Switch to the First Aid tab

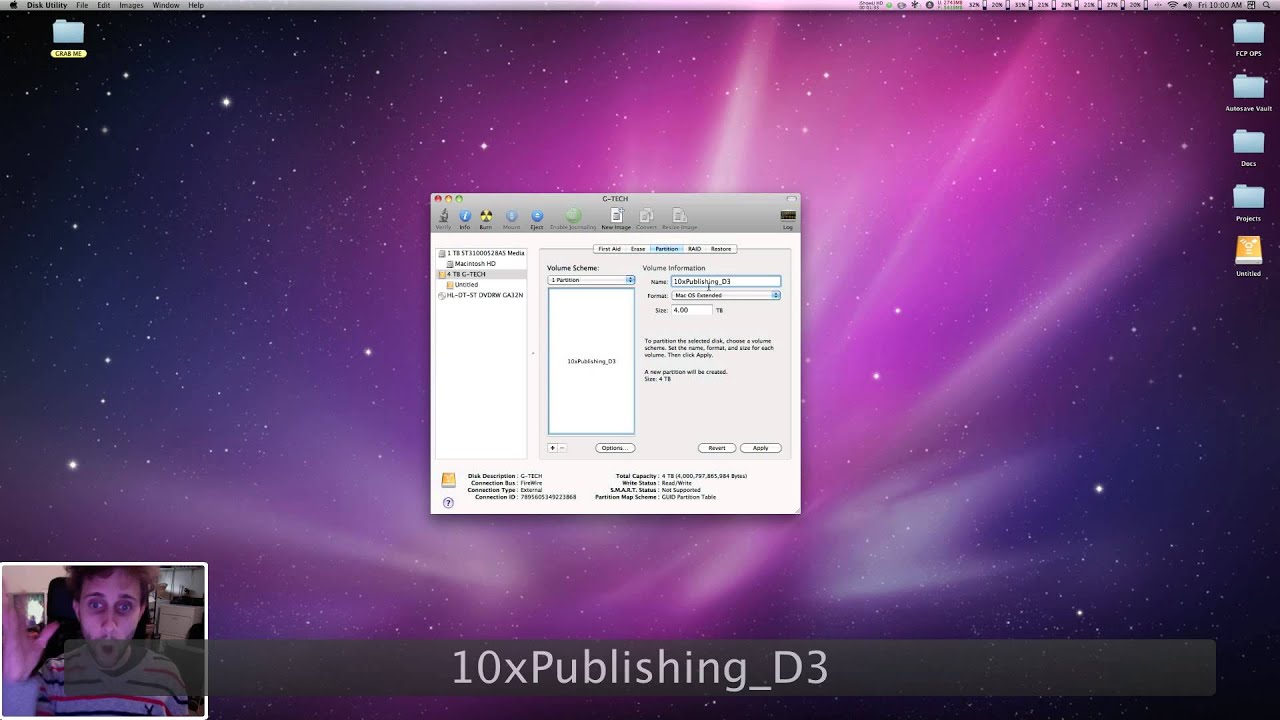click(609, 249)
